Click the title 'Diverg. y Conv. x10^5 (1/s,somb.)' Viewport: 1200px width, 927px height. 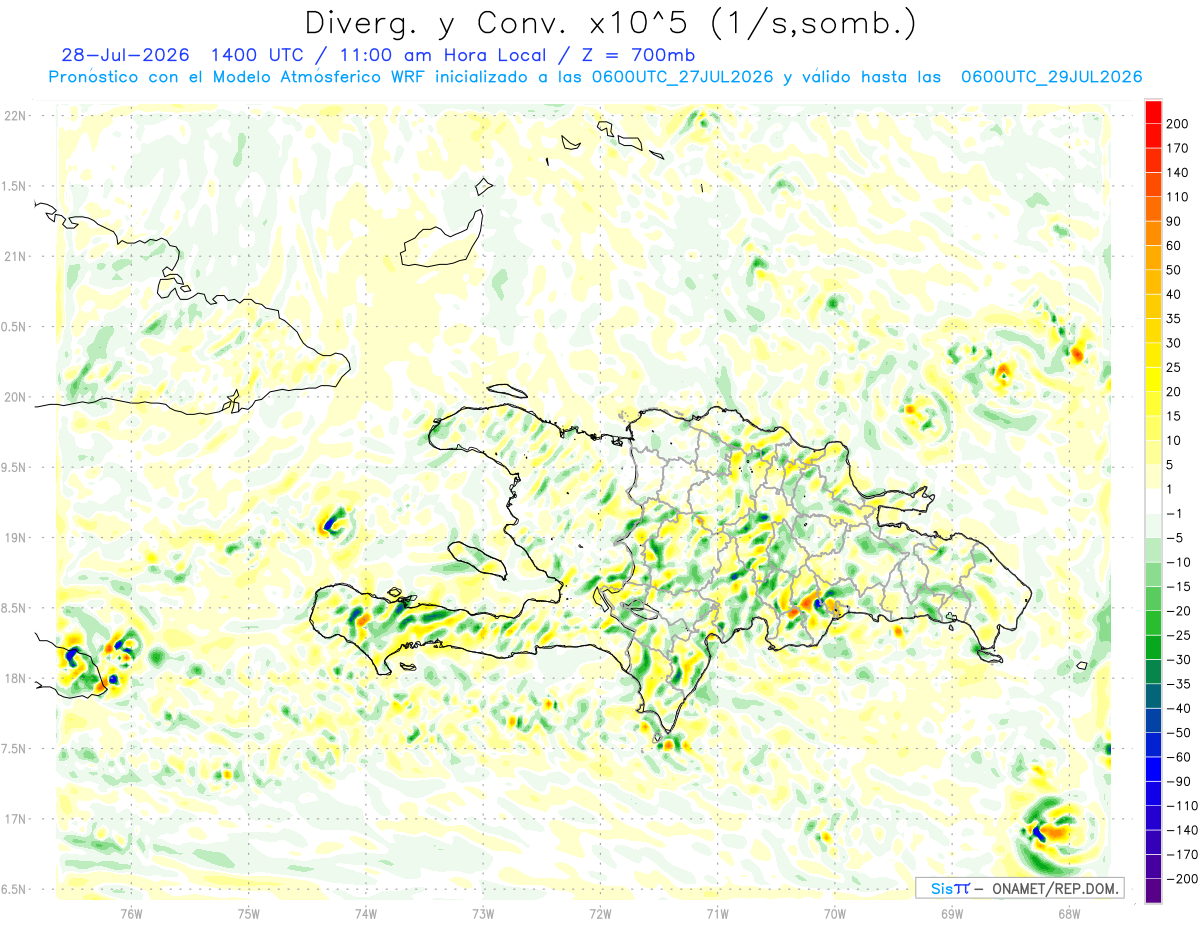pyautogui.click(x=610, y=22)
